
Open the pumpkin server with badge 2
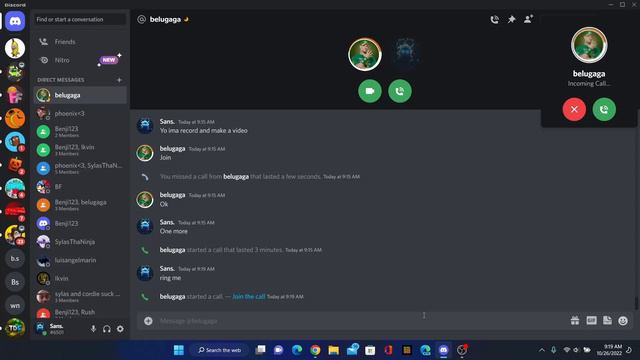click(15, 165)
